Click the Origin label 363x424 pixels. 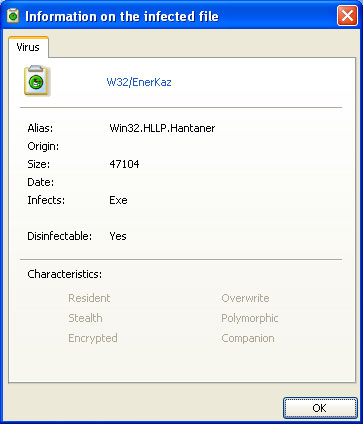(43, 146)
